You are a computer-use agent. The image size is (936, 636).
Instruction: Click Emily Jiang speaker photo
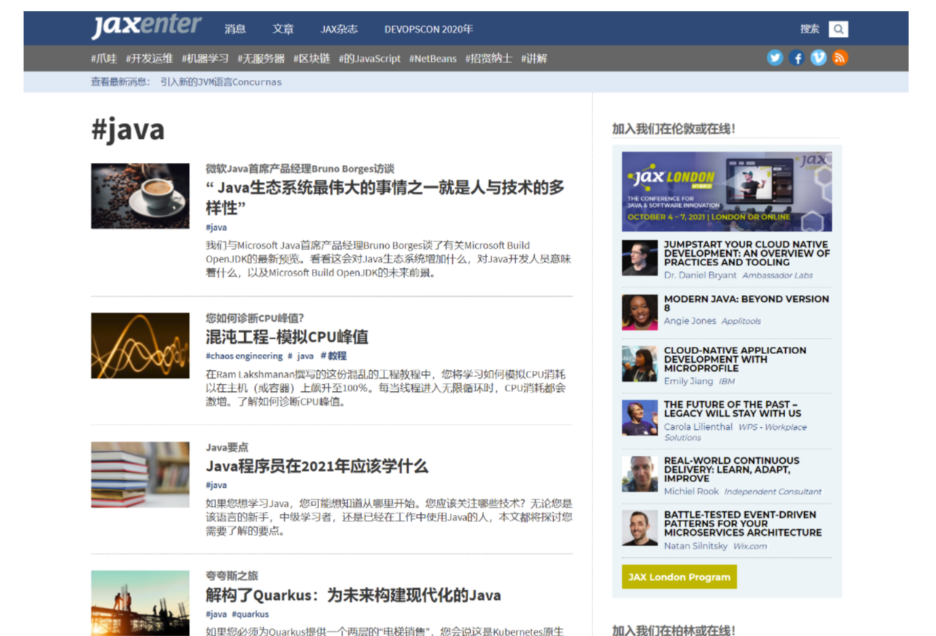pos(639,364)
